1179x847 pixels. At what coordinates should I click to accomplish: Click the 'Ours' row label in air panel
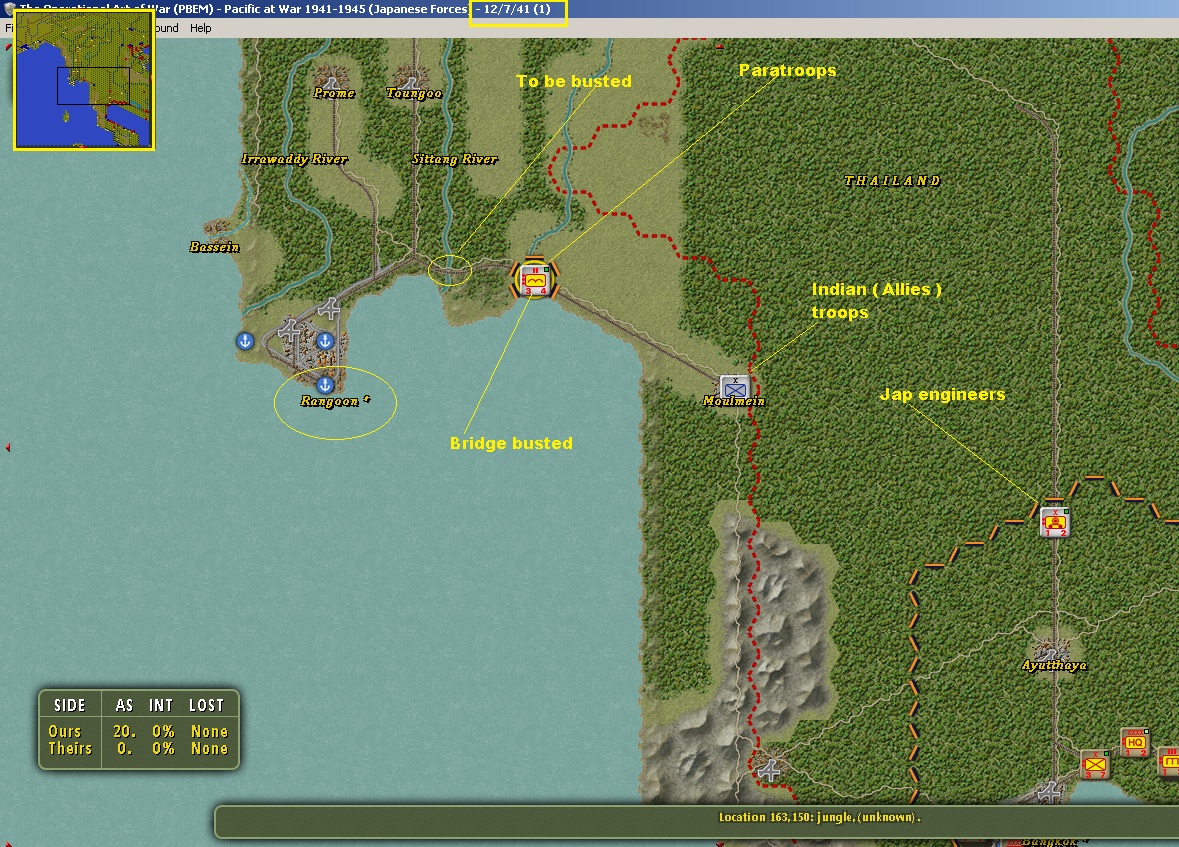65,731
